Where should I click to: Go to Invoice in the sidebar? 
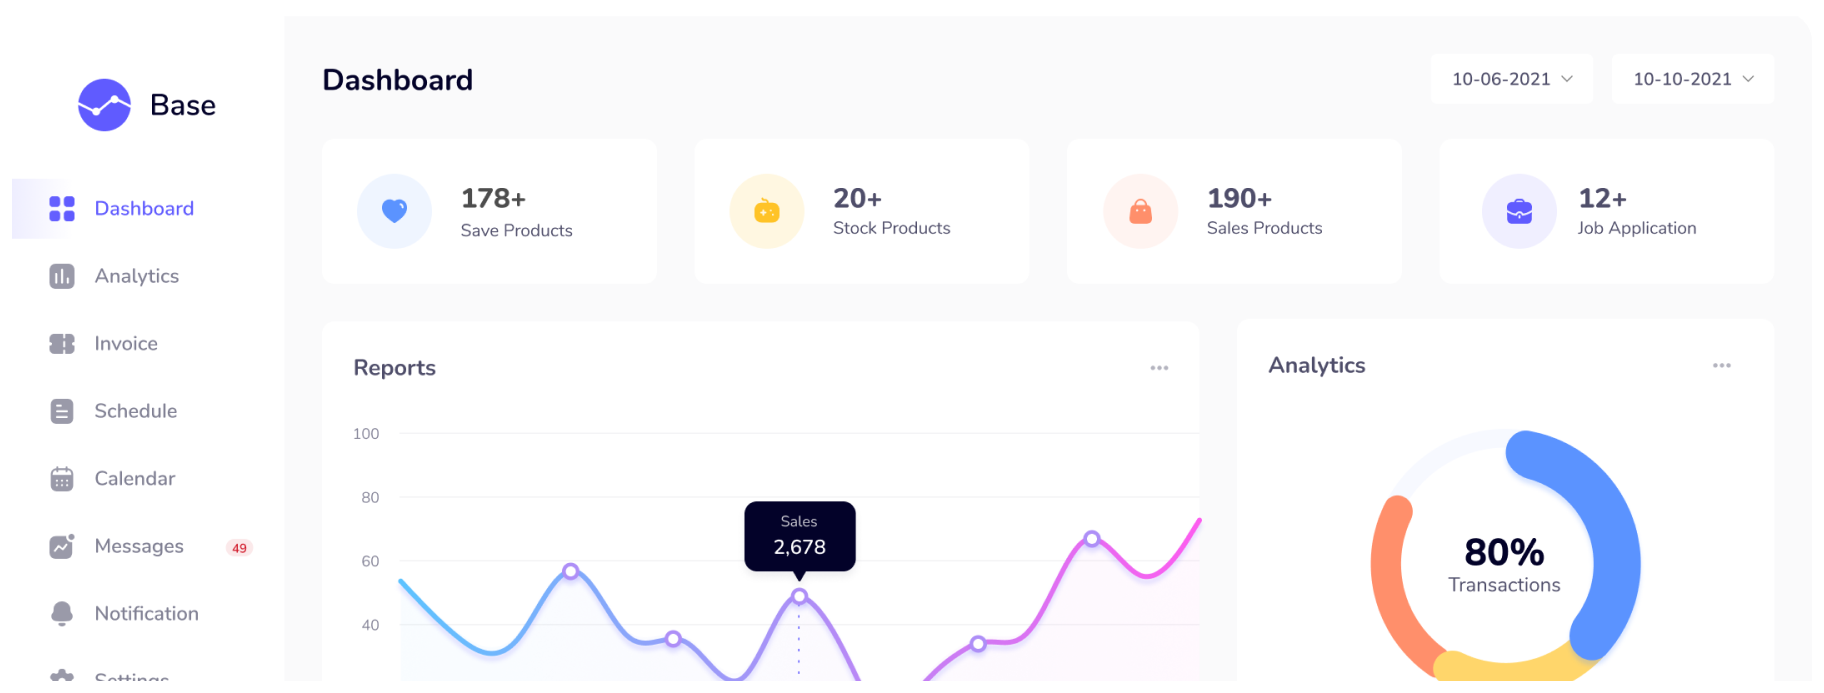click(126, 344)
